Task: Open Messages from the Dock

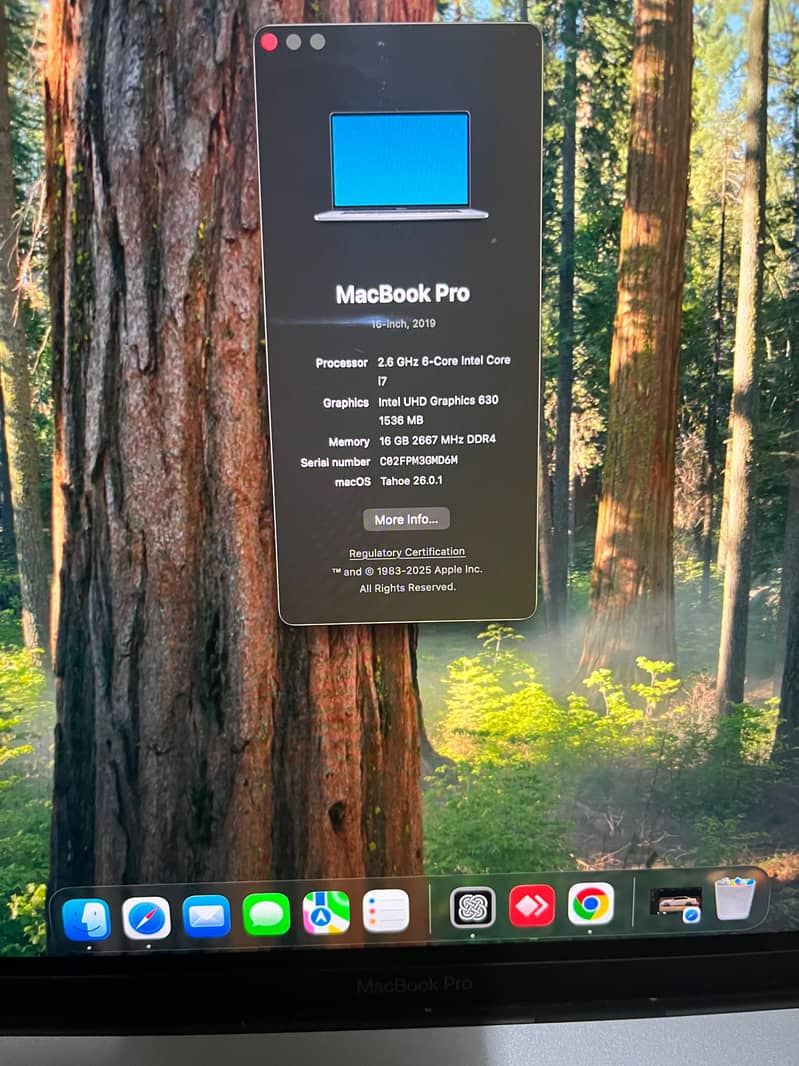Action: [266, 914]
